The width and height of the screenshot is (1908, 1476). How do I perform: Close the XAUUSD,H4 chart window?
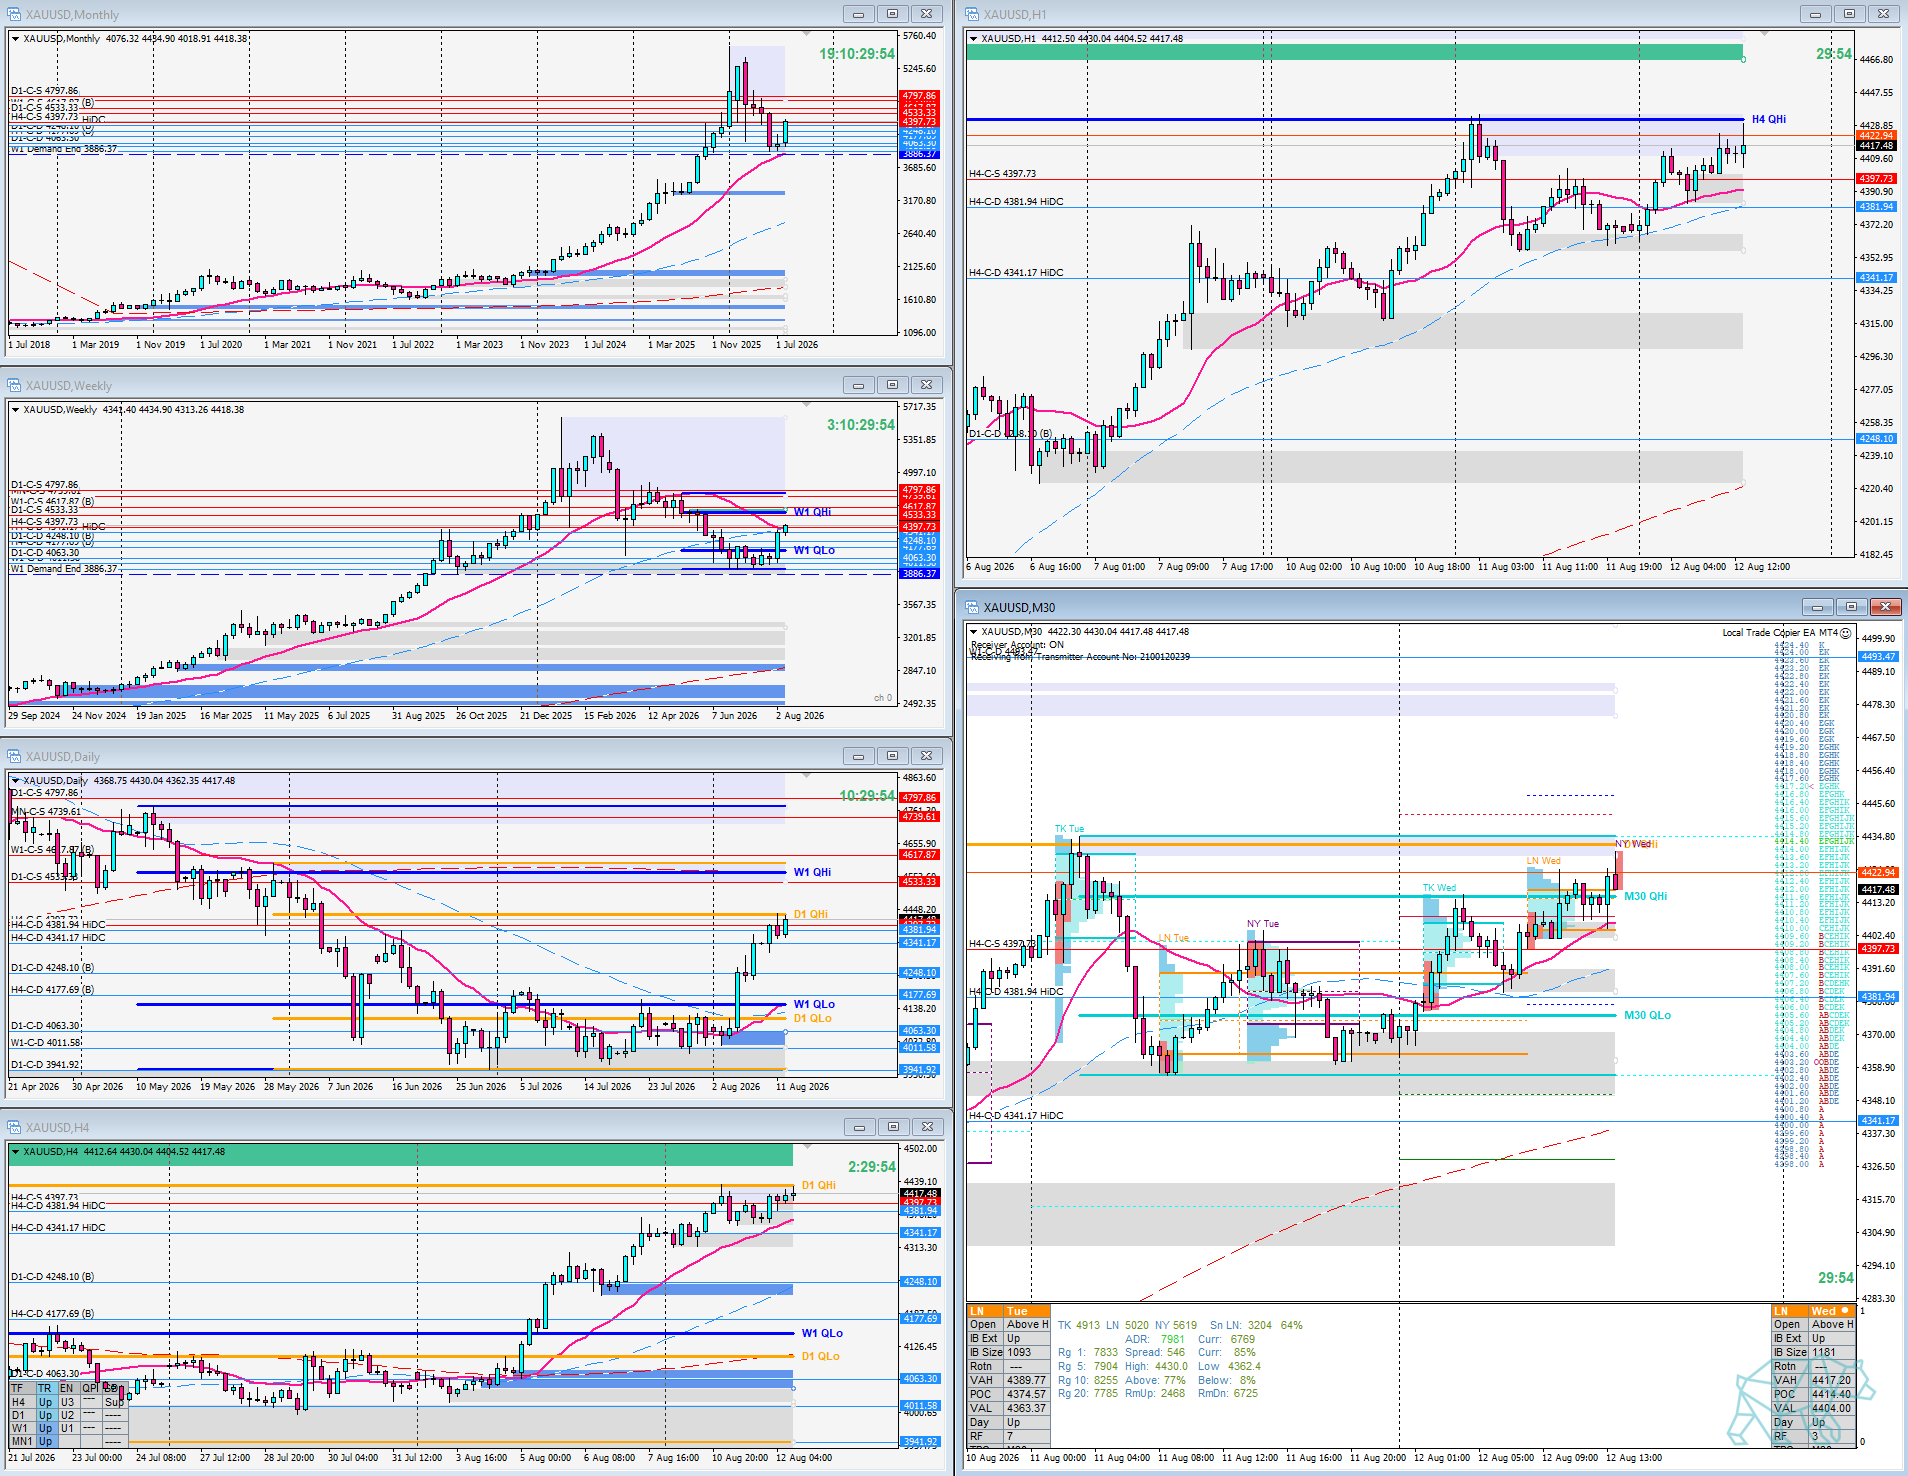pos(927,1127)
